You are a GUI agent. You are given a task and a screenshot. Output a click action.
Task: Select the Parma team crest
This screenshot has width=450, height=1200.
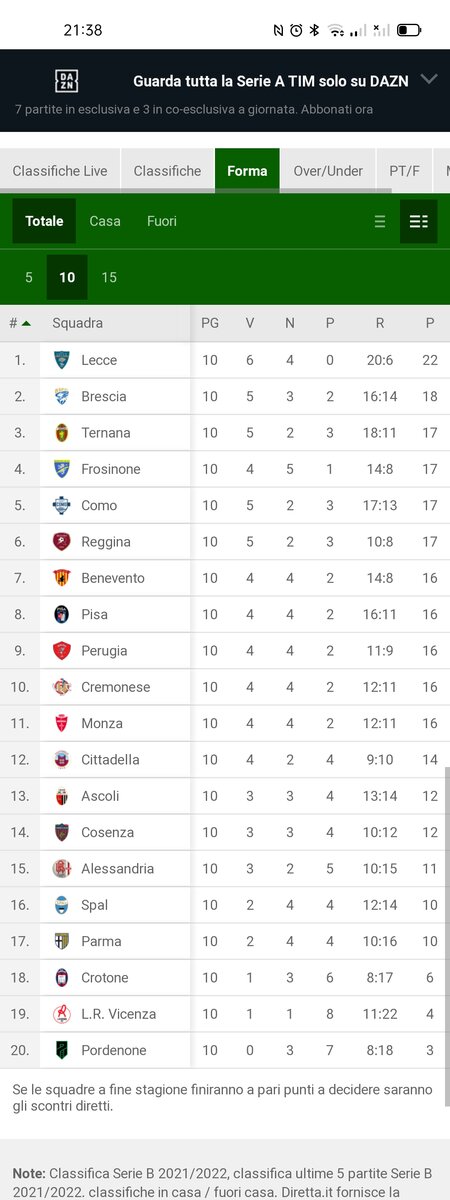[x=62, y=941]
